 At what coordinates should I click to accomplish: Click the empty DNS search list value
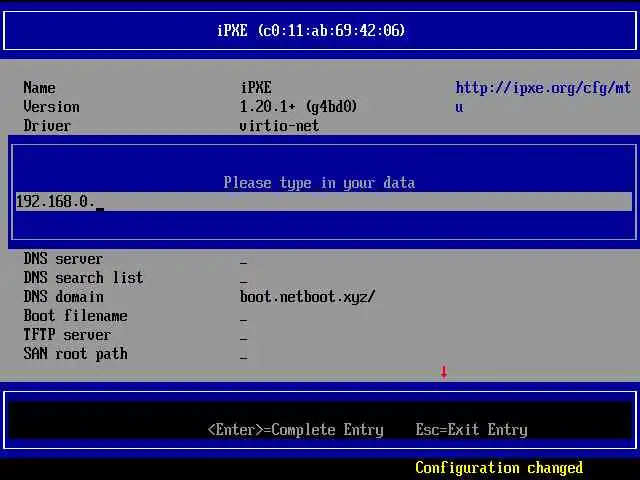pyautogui.click(x=243, y=282)
